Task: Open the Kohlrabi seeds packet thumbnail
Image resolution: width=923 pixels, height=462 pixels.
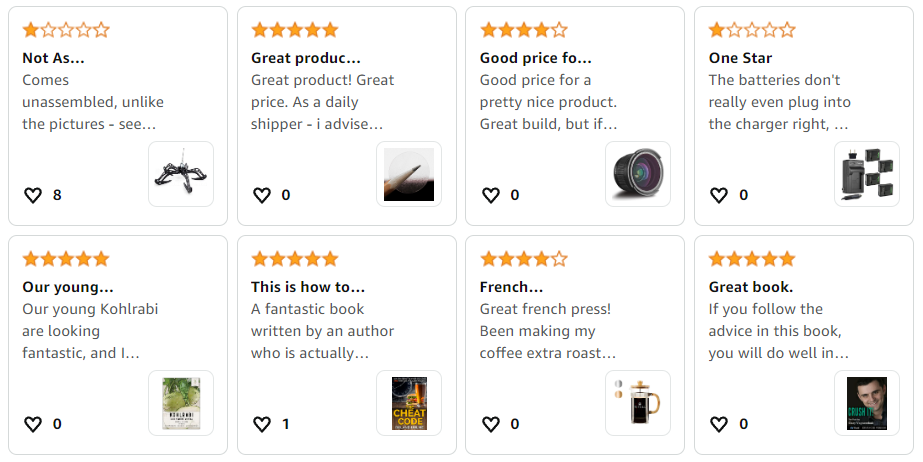Action: pos(181,403)
